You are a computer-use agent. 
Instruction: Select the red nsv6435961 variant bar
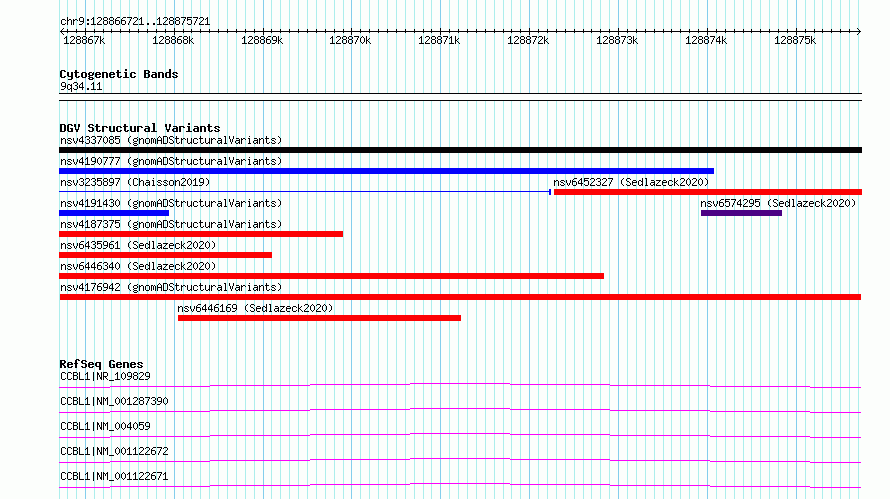[165, 255]
